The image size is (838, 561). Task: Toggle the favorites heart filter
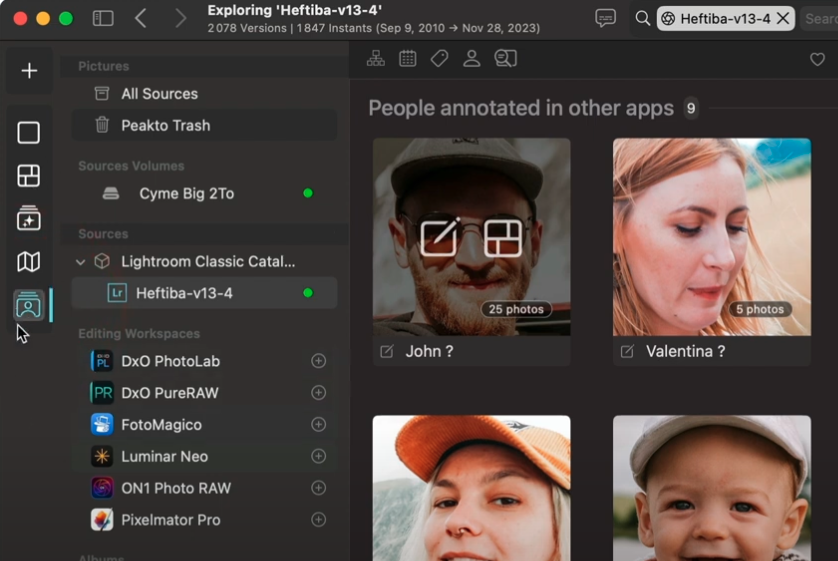pyautogui.click(x=817, y=59)
